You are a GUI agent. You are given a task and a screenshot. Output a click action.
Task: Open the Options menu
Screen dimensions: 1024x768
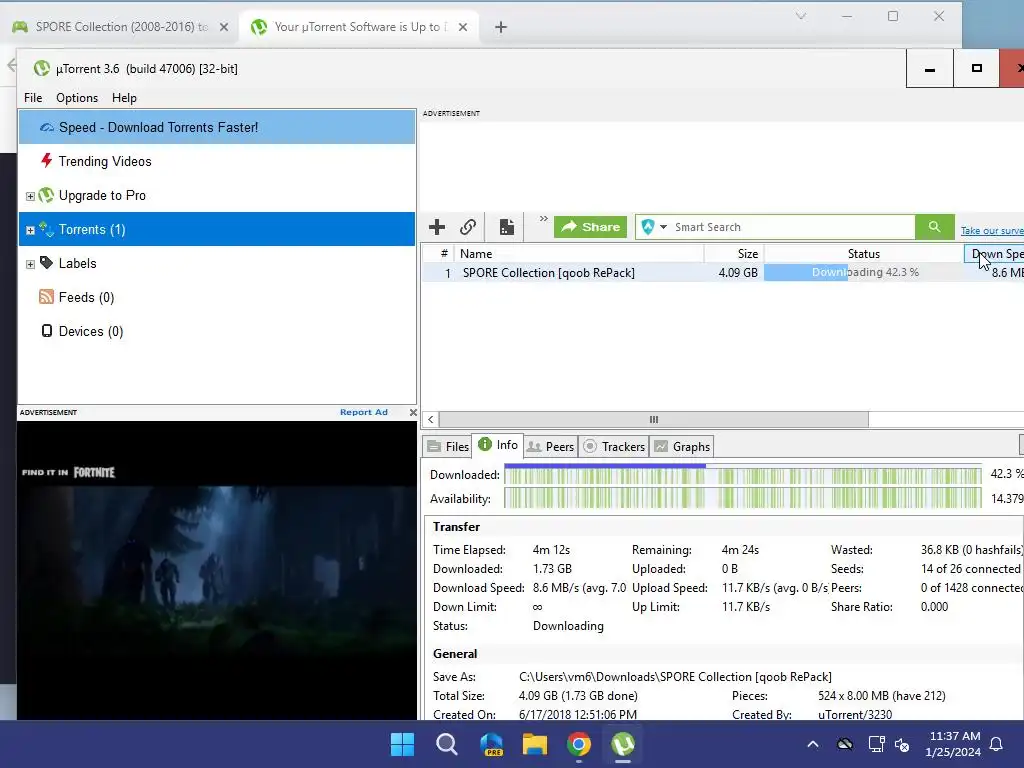[77, 98]
